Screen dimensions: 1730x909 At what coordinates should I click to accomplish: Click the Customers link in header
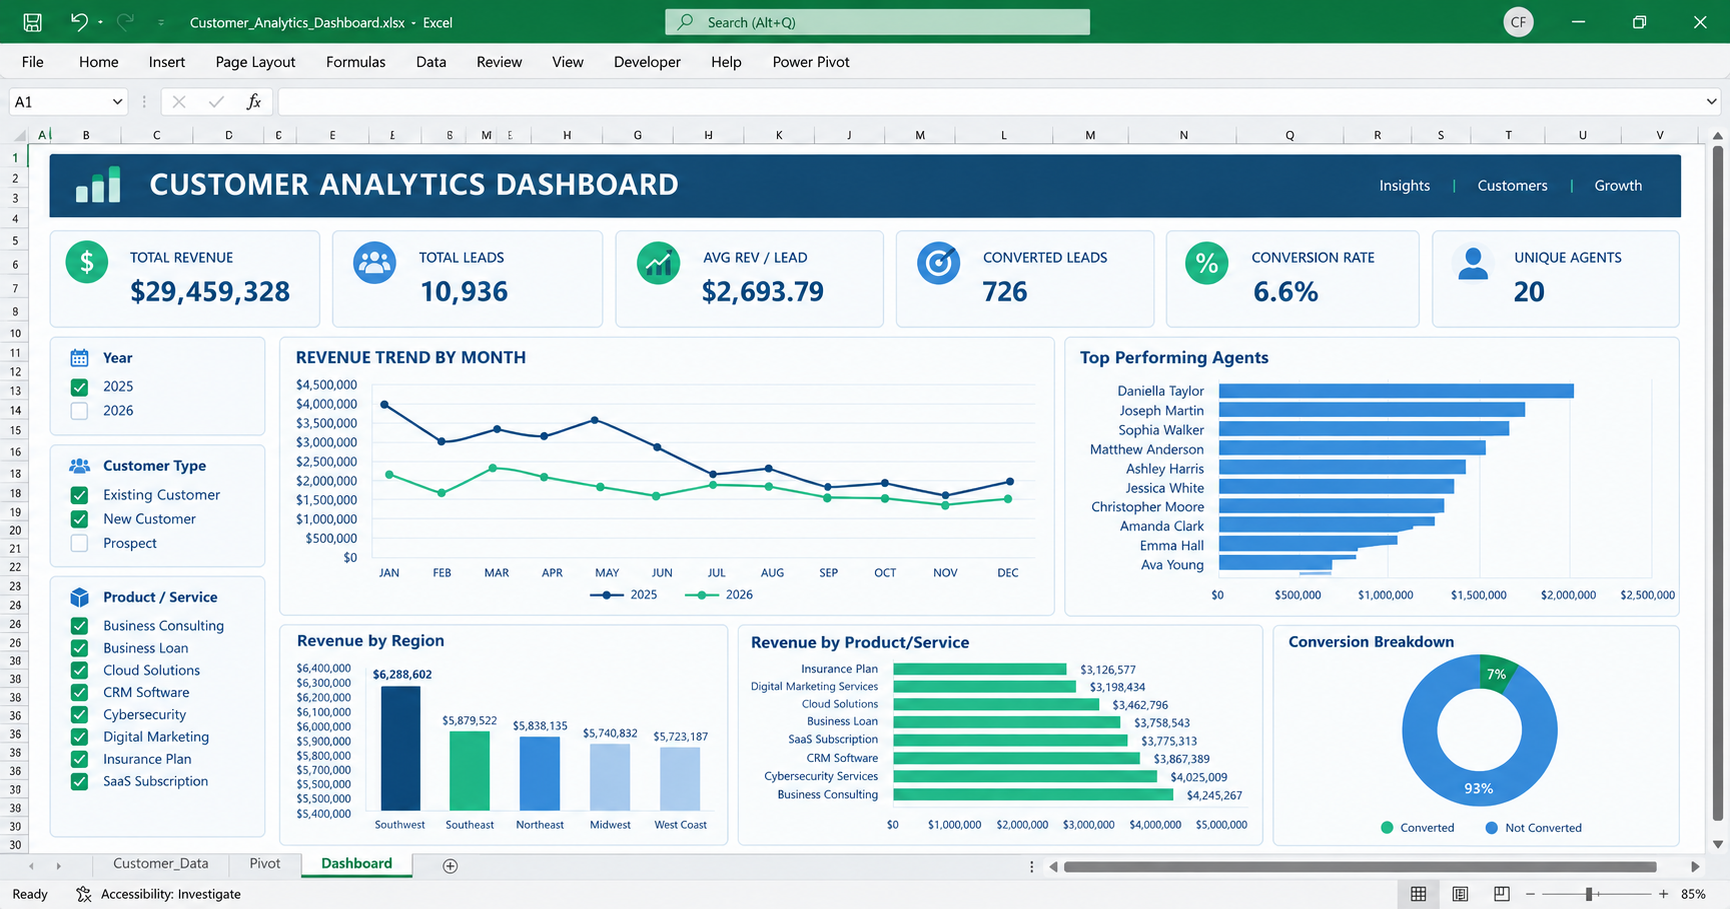coord(1512,186)
